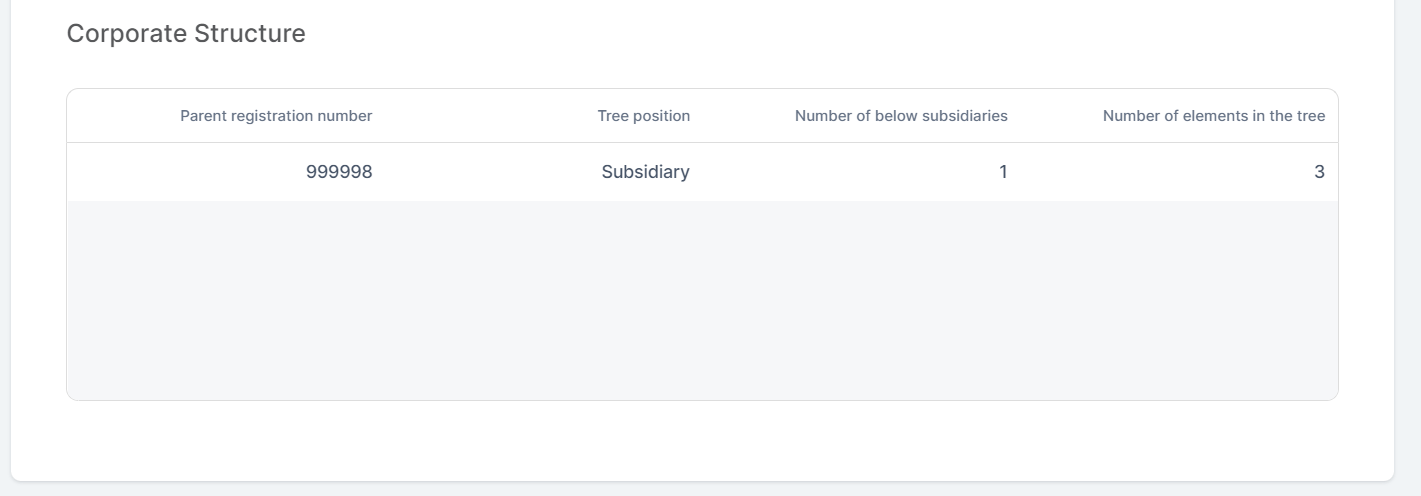Click Number of elements in the tree header
The width and height of the screenshot is (1421, 496).
[1213, 116]
